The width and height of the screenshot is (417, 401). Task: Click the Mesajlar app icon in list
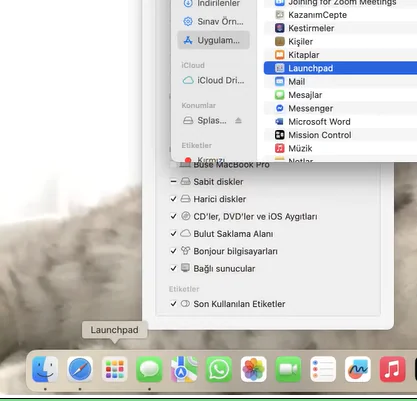pos(279,95)
